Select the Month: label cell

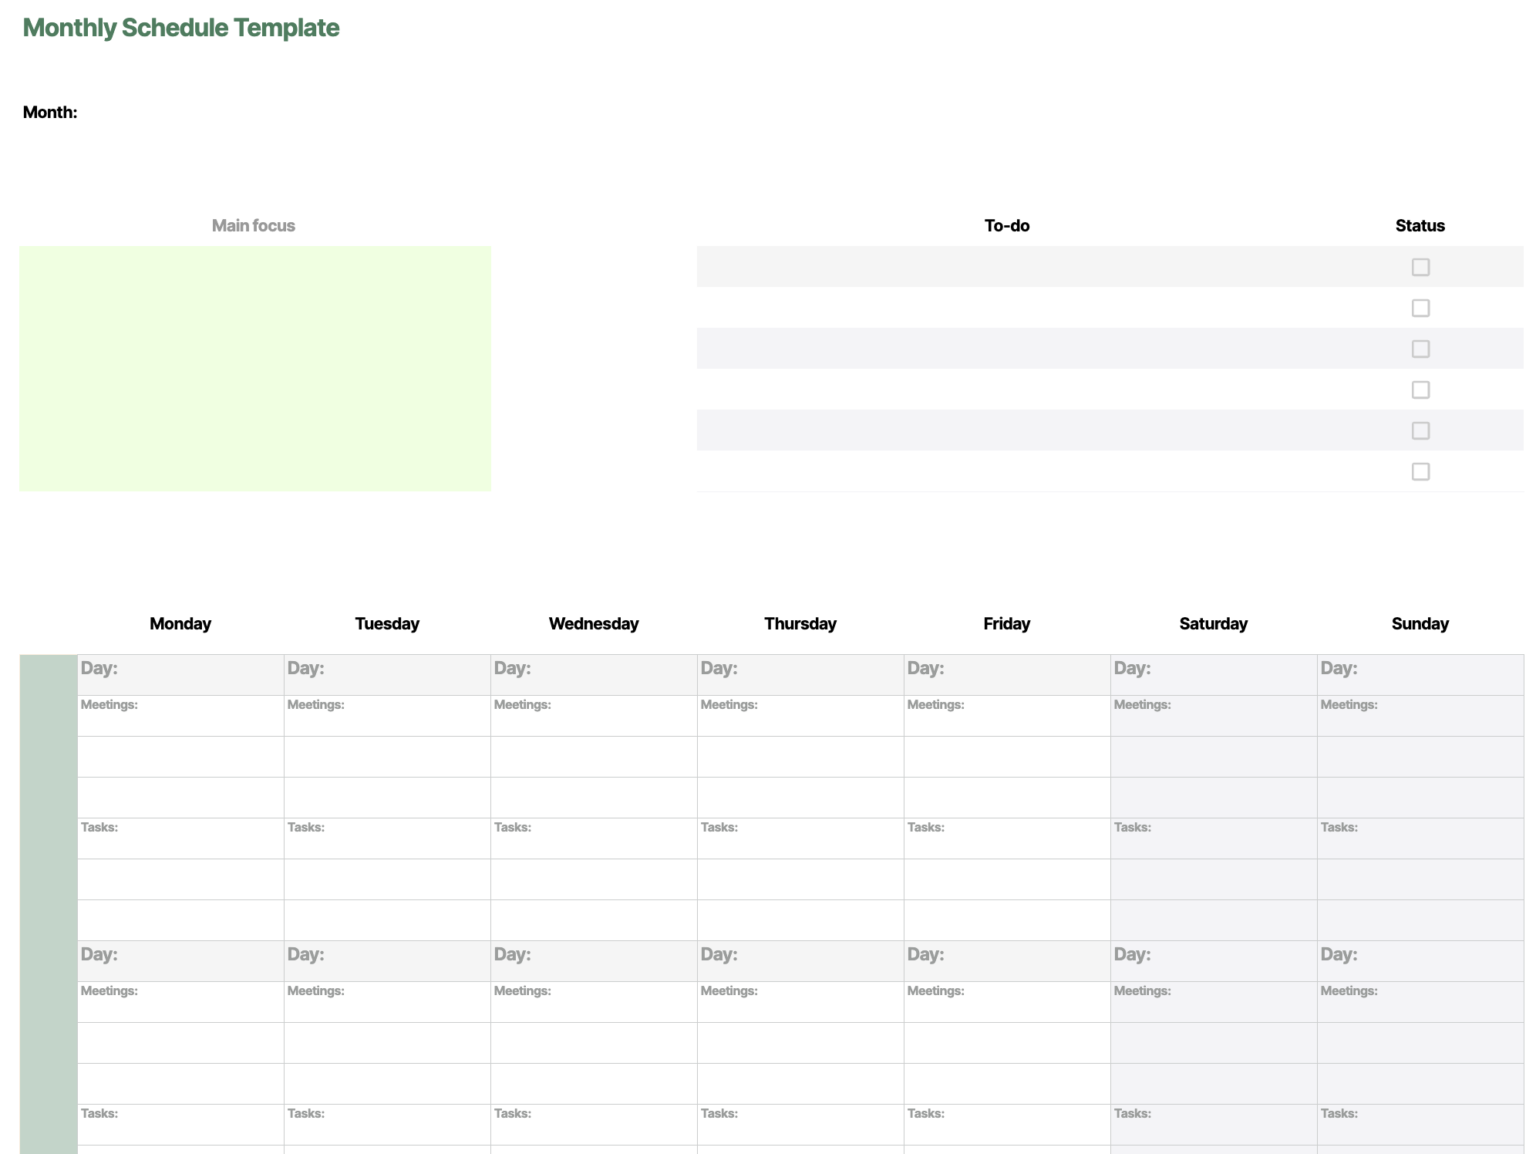tap(50, 112)
